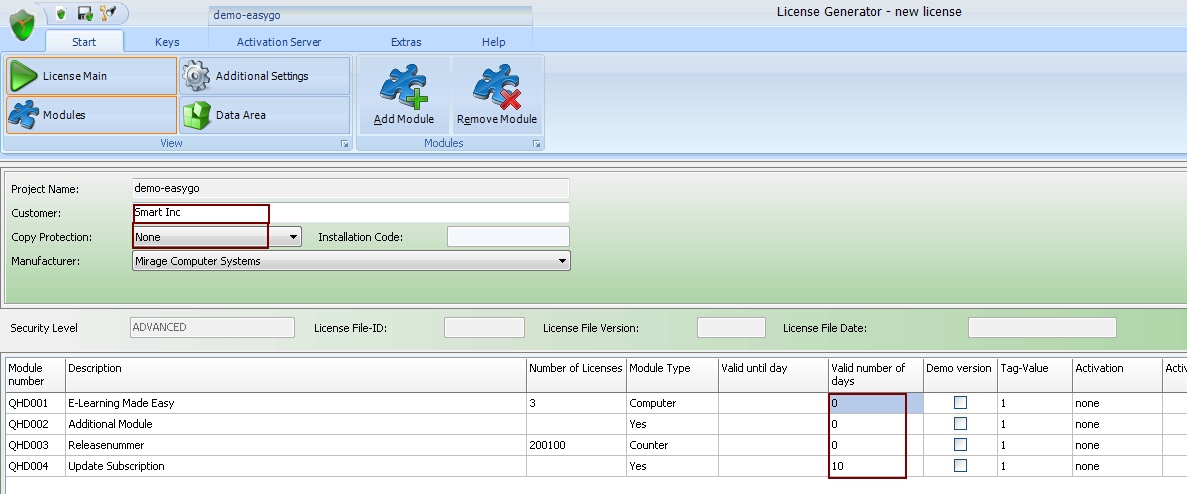Switch to the Keys tab
Viewport: 1187px width, 494px height.
coord(167,42)
